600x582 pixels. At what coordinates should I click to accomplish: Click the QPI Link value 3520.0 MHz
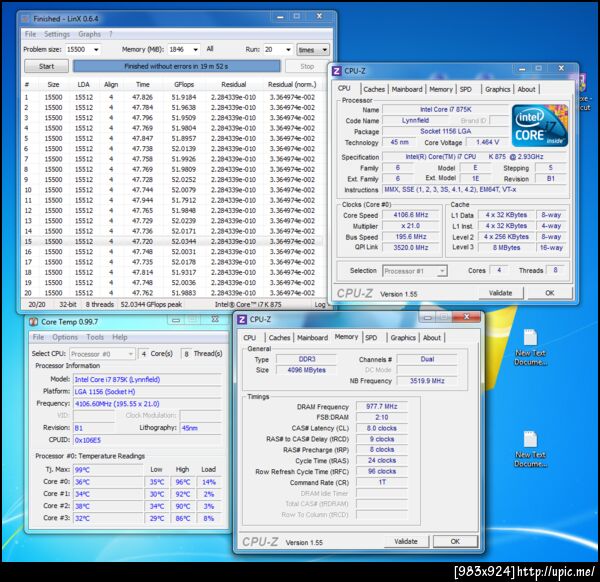[x=411, y=248]
